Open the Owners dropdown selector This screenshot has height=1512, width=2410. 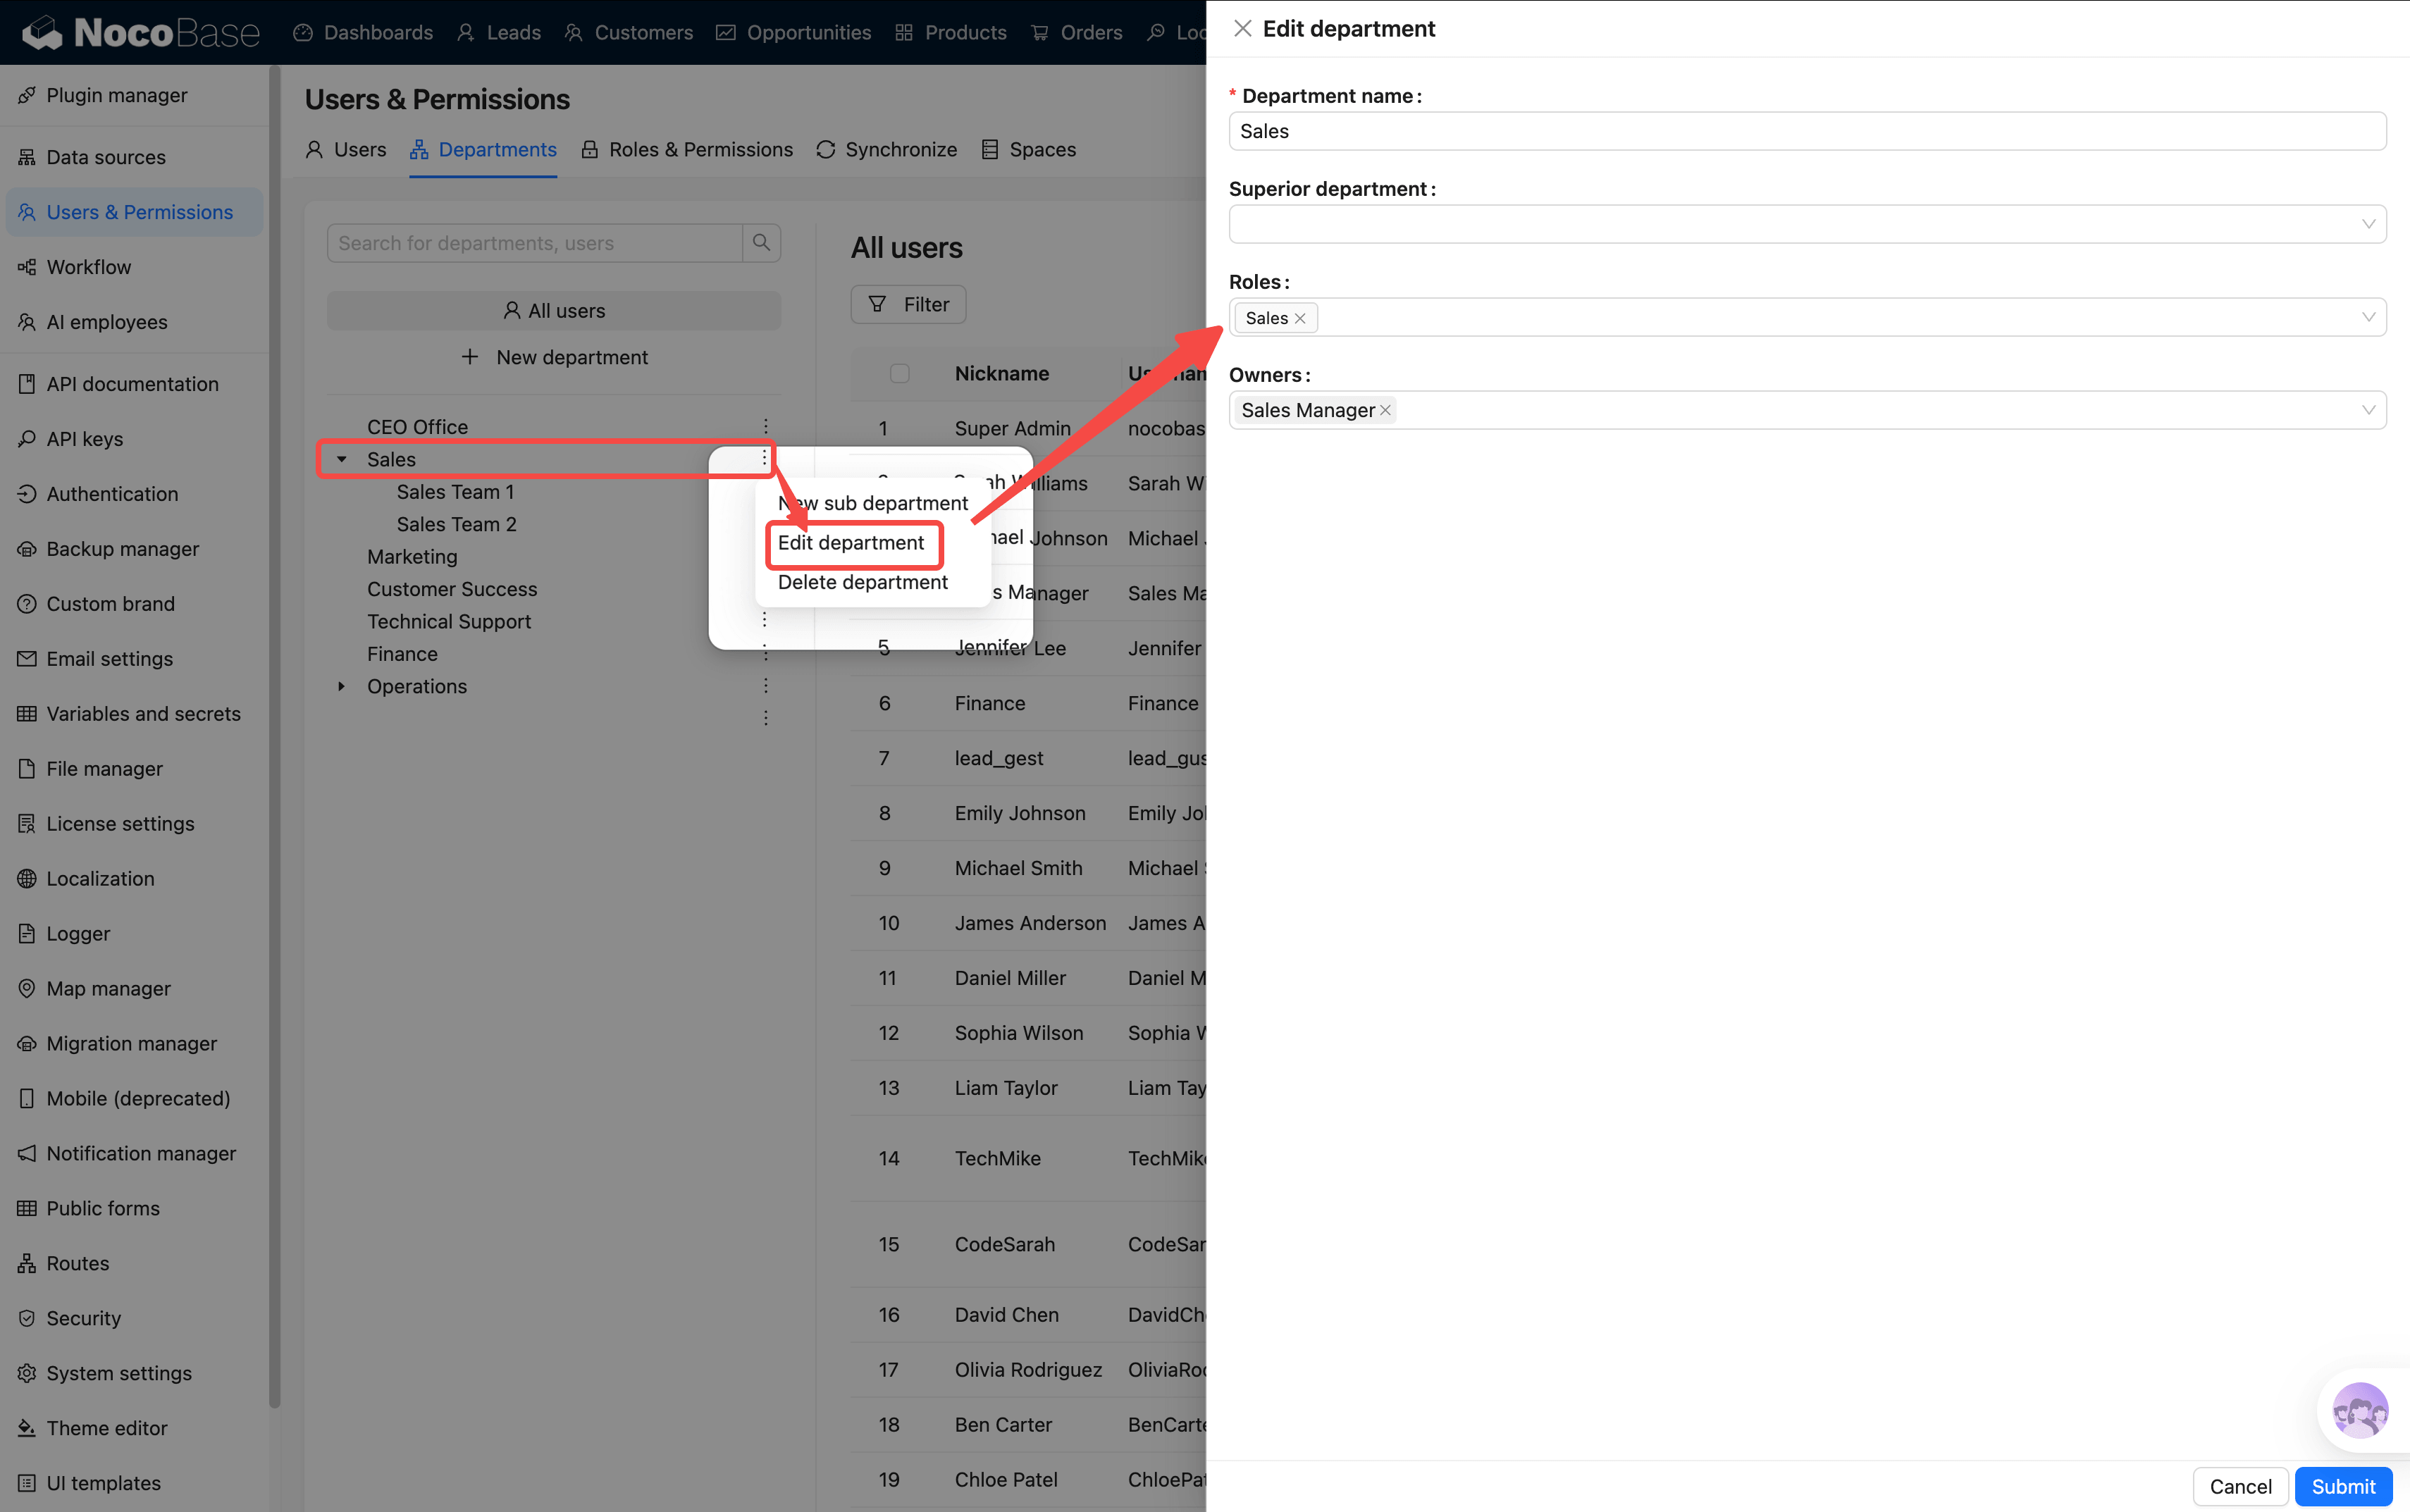(x=1880, y=410)
